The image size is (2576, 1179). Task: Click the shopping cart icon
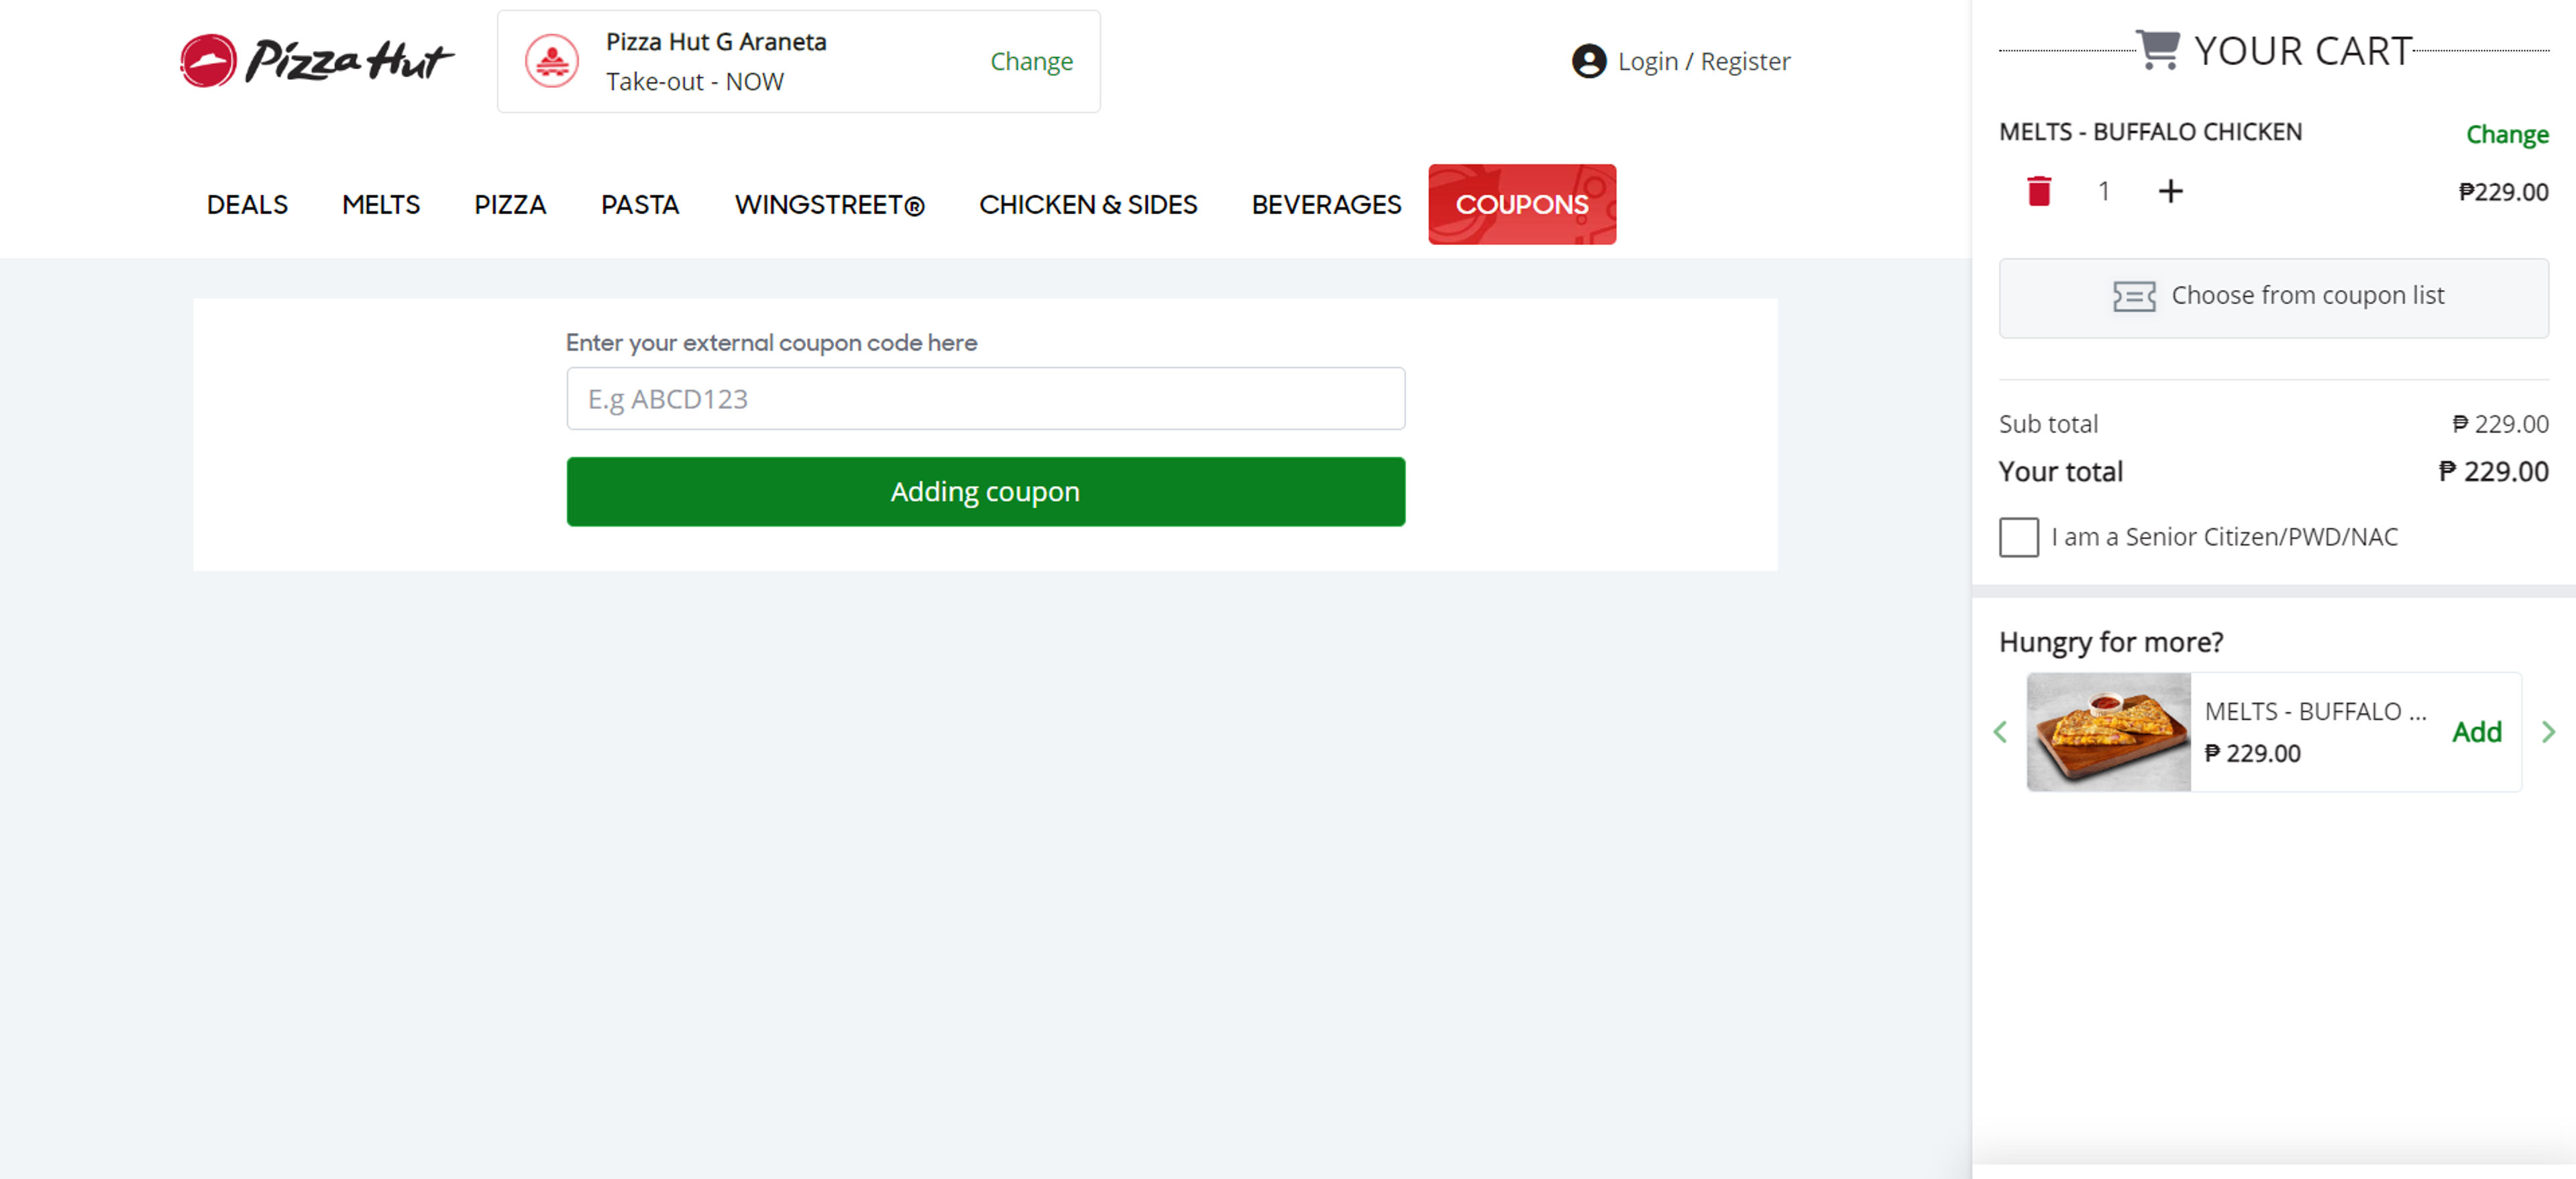pyautogui.click(x=2158, y=49)
